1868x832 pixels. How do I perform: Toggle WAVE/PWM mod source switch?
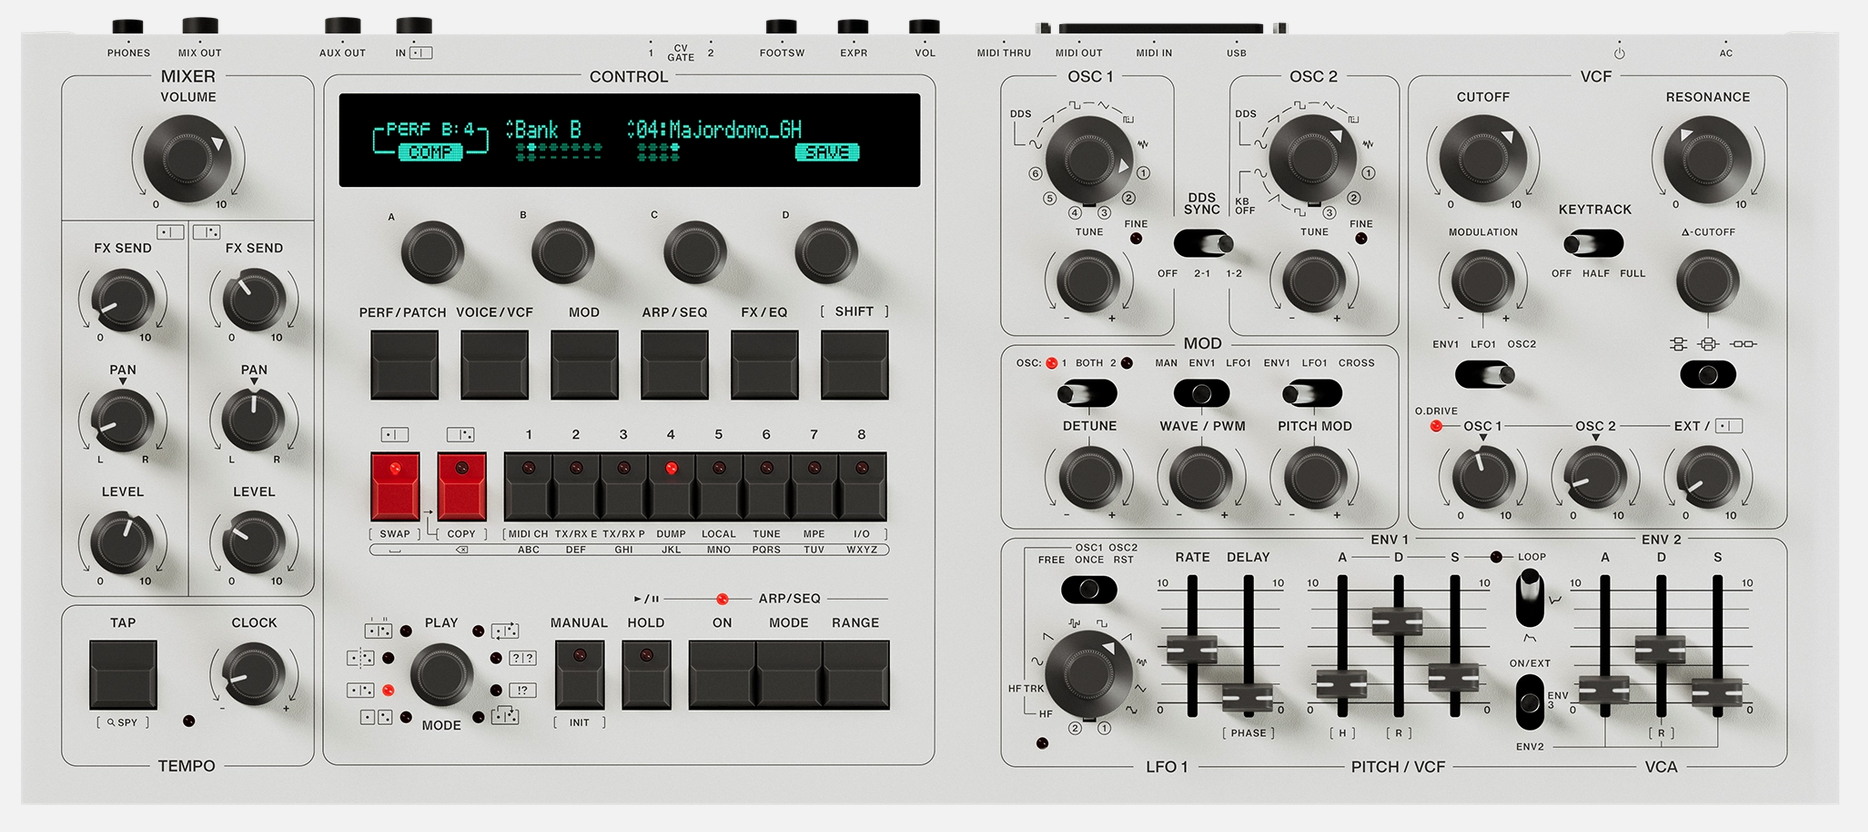click(1201, 394)
